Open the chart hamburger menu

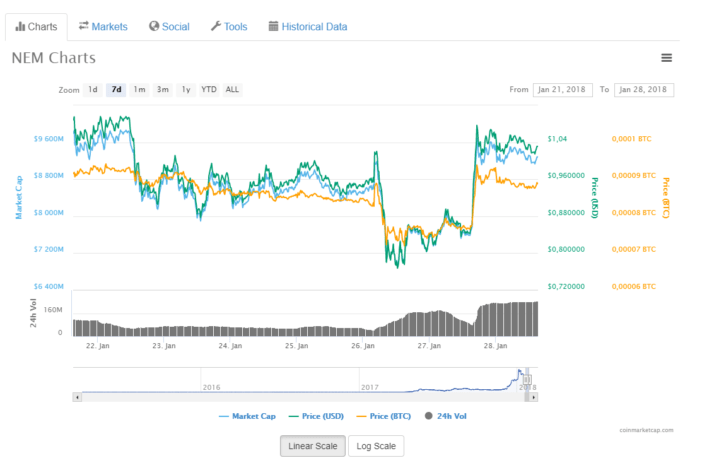(666, 58)
